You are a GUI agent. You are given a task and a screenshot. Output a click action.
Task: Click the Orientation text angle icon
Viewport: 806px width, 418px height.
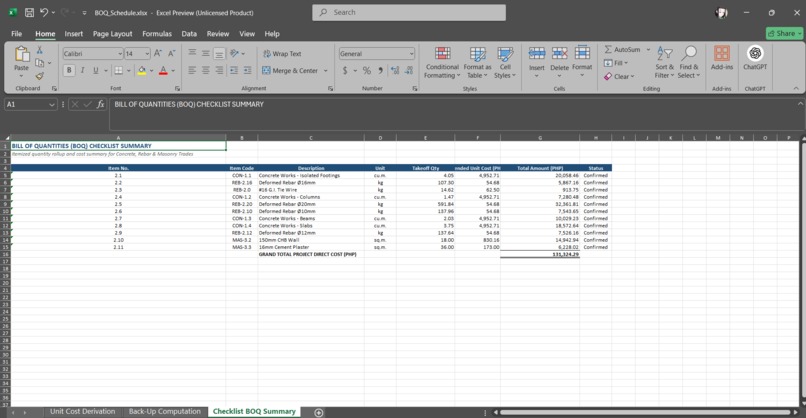(234, 53)
